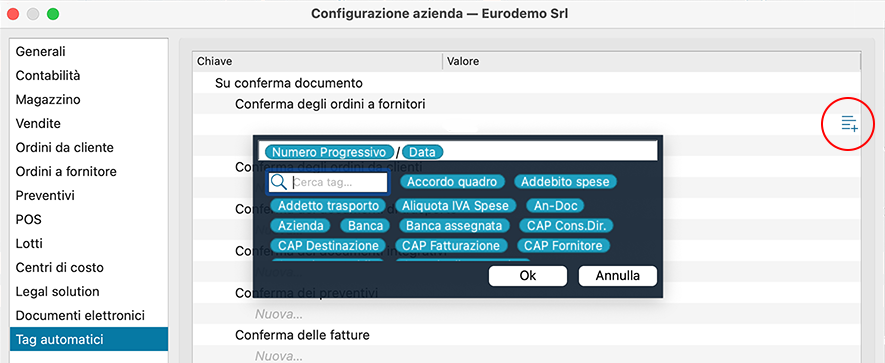Add the Addetto trasporto tag

tap(328, 205)
